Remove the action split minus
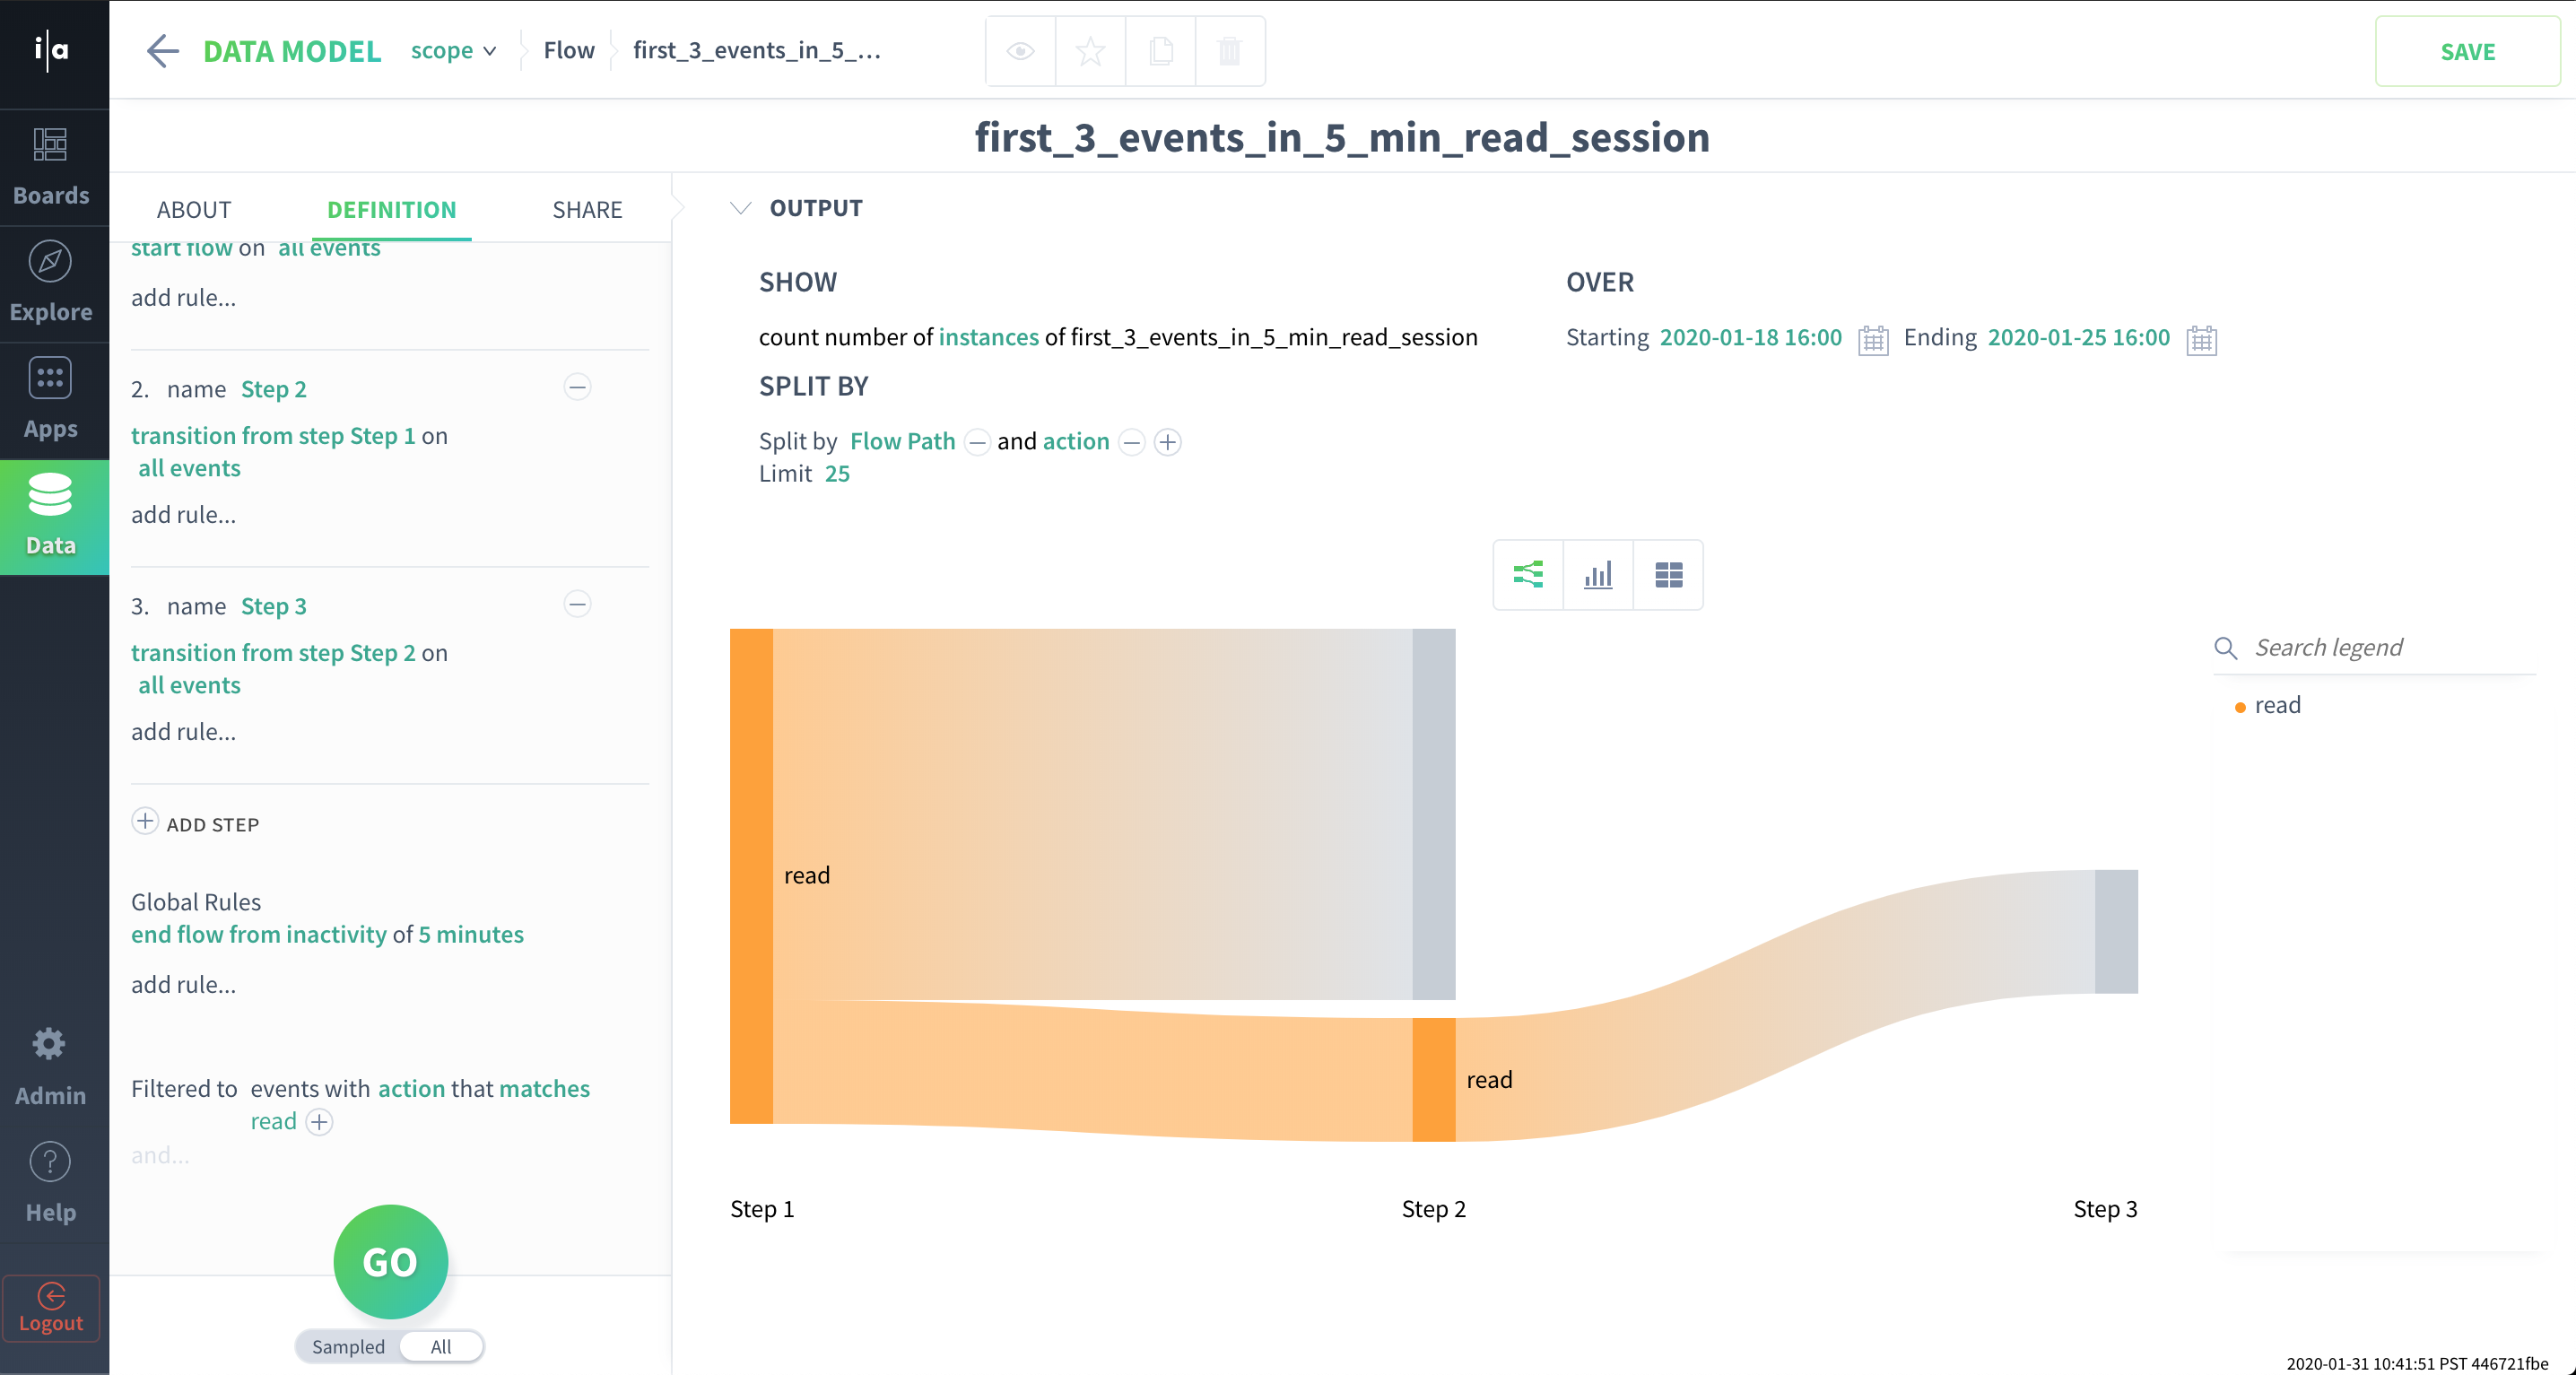This screenshot has width=2576, height=1375. click(1131, 442)
